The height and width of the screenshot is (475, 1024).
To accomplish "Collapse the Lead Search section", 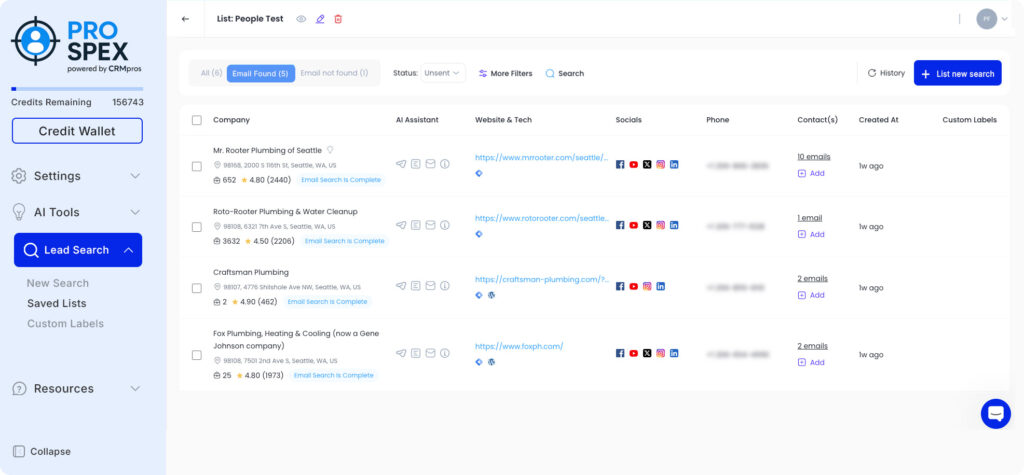I will [78, 250].
